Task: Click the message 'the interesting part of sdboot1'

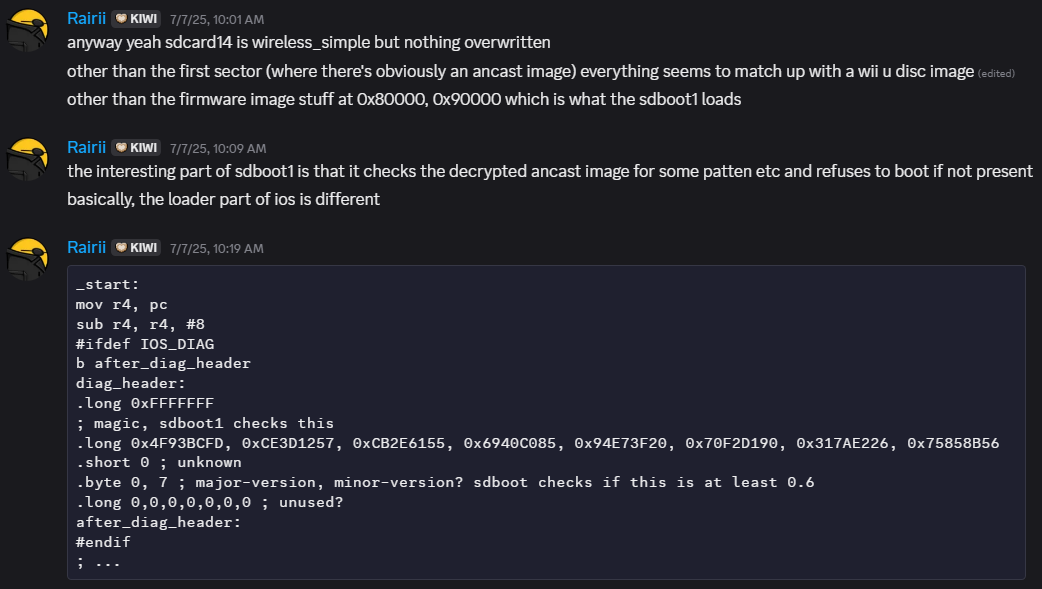Action: point(550,172)
